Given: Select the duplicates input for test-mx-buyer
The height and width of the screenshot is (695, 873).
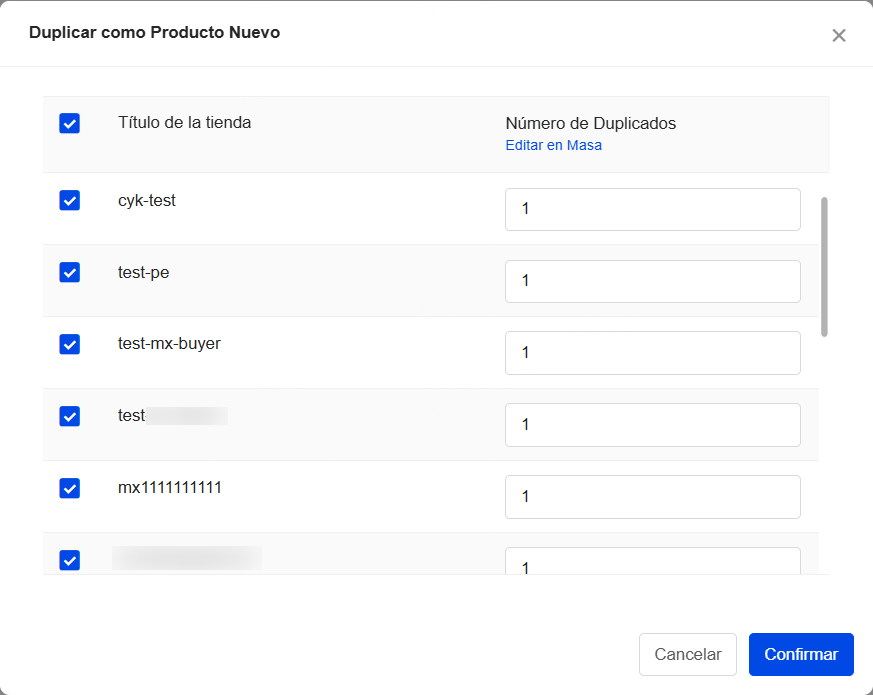Looking at the screenshot, I should pos(652,353).
